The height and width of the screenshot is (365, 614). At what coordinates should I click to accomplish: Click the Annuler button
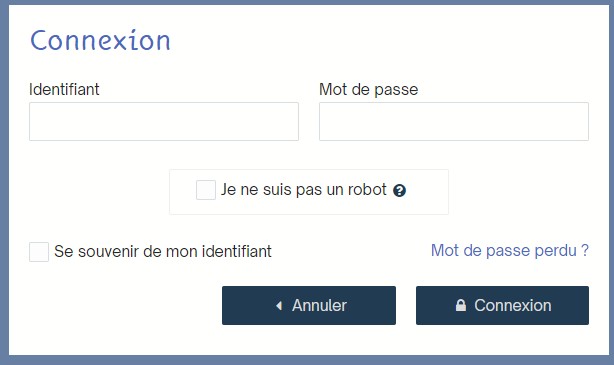309,305
